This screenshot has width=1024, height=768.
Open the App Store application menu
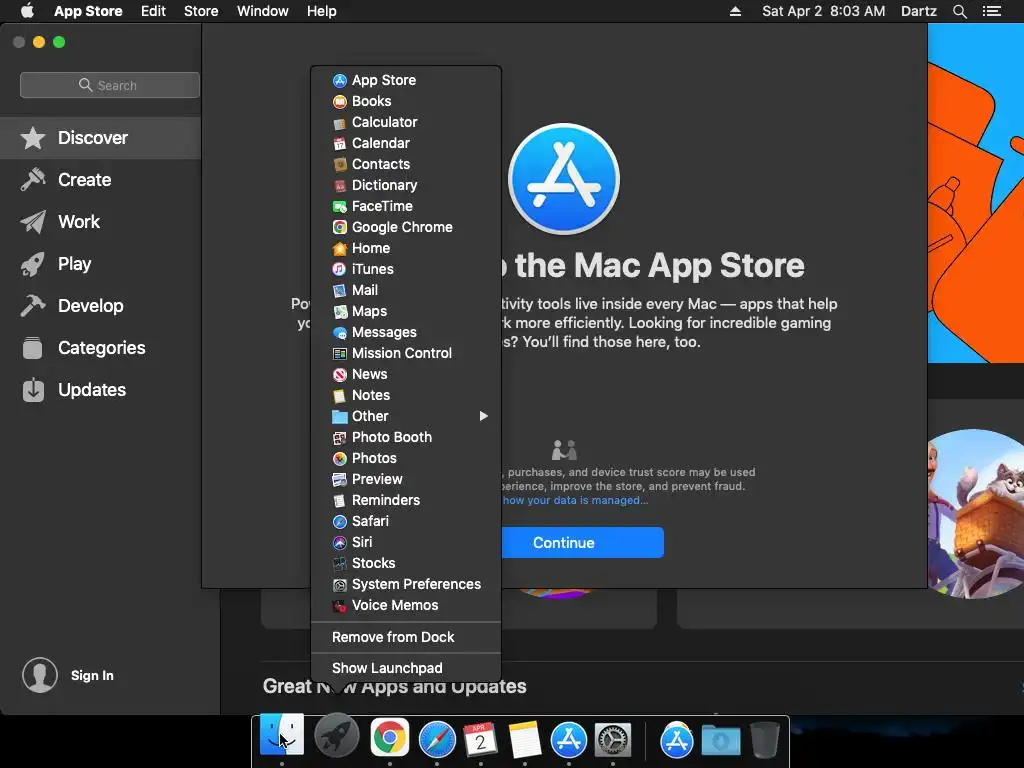88,11
